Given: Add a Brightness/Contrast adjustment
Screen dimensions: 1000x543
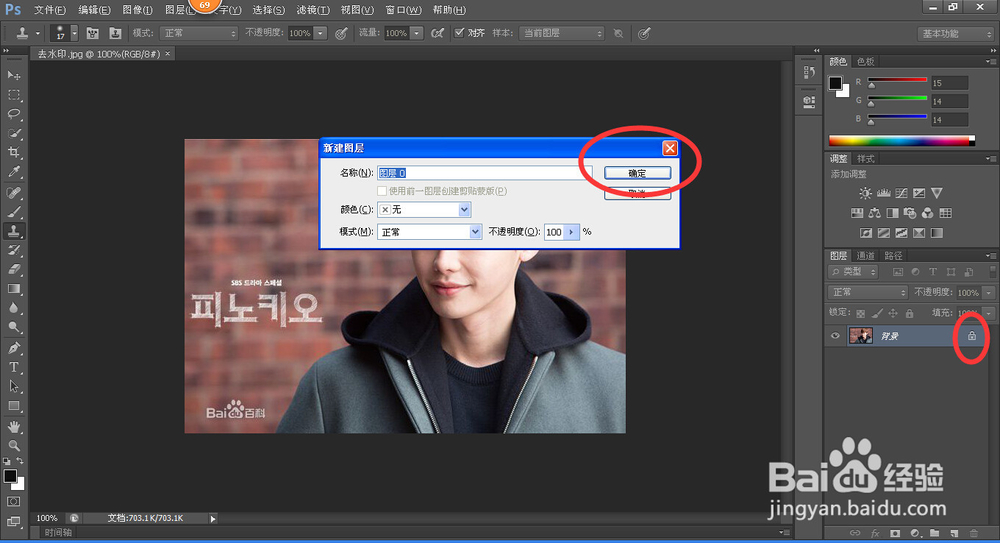Looking at the screenshot, I should (865, 193).
